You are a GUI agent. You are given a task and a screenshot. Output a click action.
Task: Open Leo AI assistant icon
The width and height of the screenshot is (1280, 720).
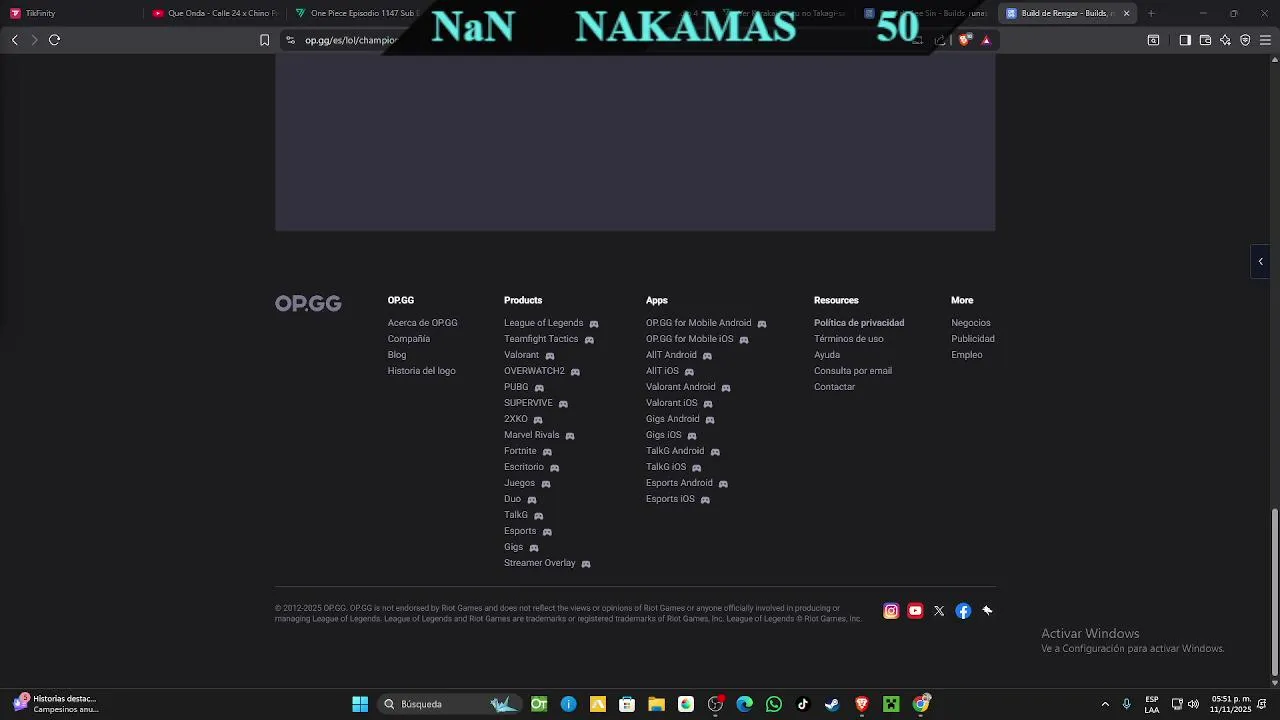pos(1225,40)
